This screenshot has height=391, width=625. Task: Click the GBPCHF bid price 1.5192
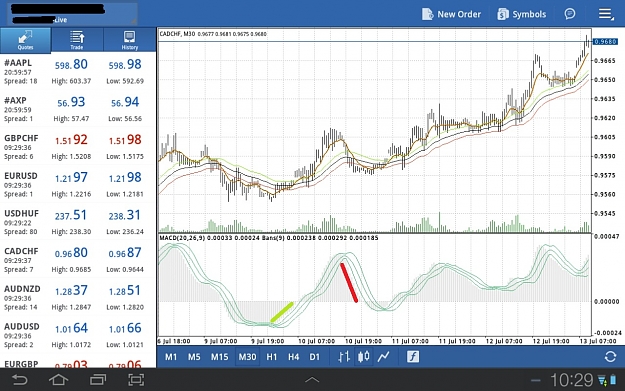tap(71, 140)
